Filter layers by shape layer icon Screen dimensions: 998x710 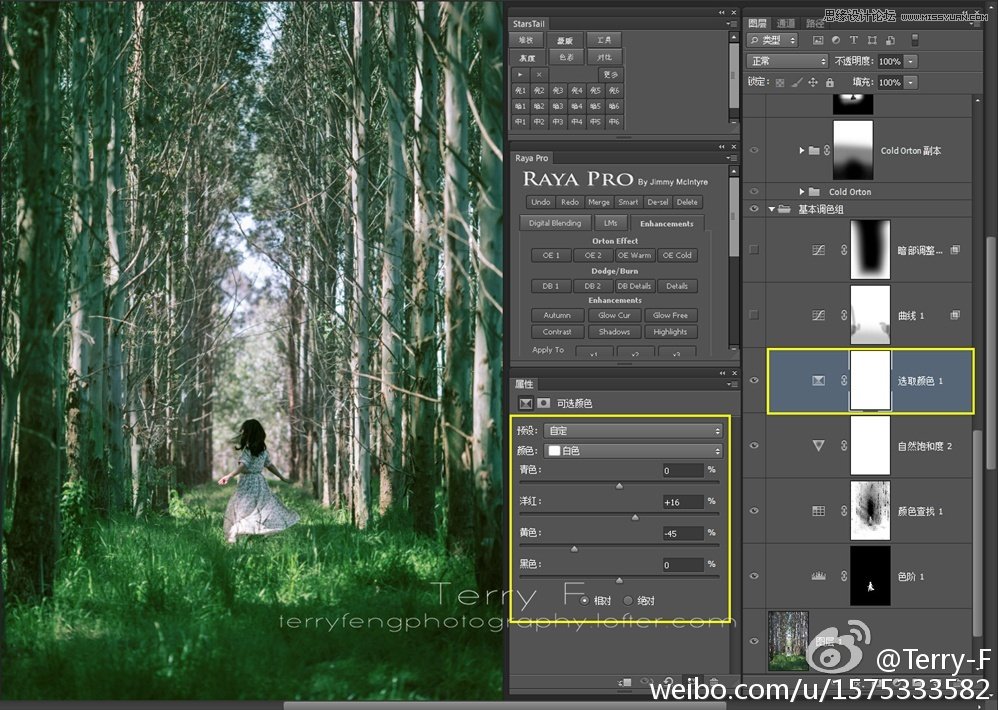tap(872, 40)
